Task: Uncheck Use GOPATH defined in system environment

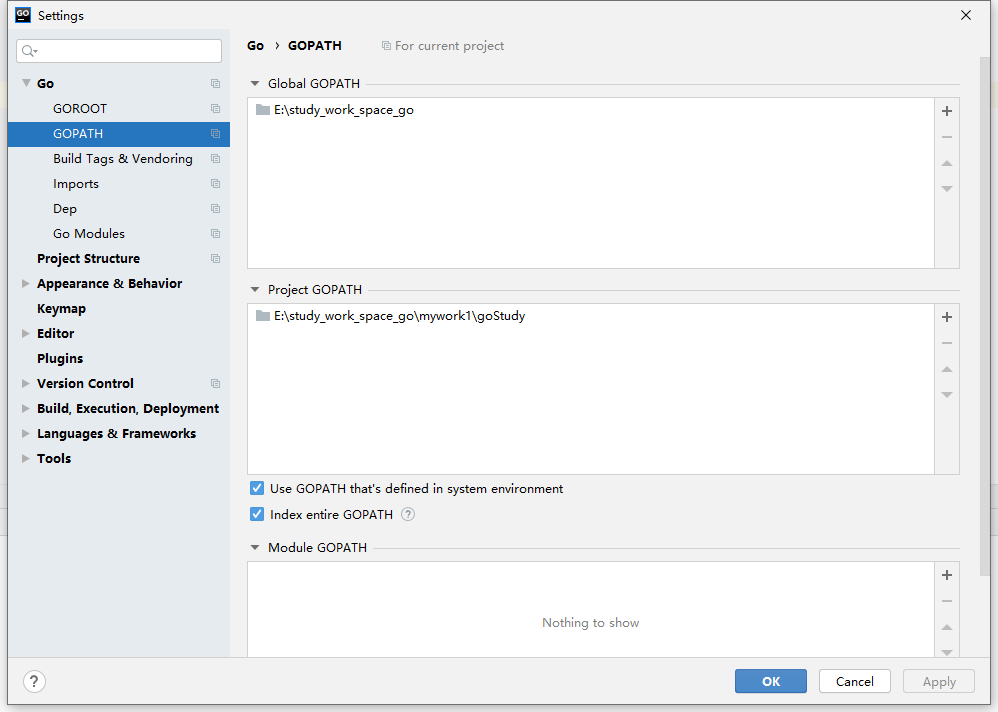Action: click(x=257, y=489)
